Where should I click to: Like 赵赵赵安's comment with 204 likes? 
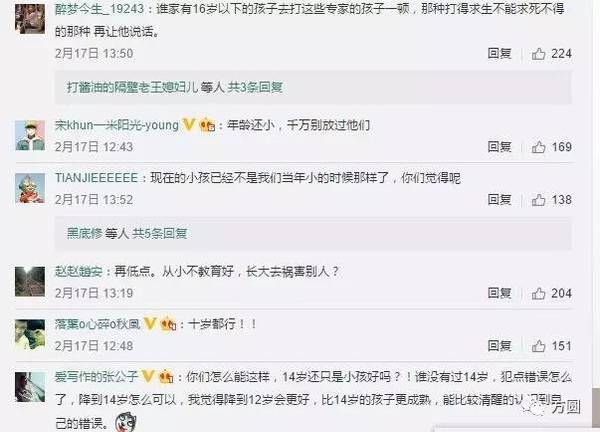pos(538,293)
